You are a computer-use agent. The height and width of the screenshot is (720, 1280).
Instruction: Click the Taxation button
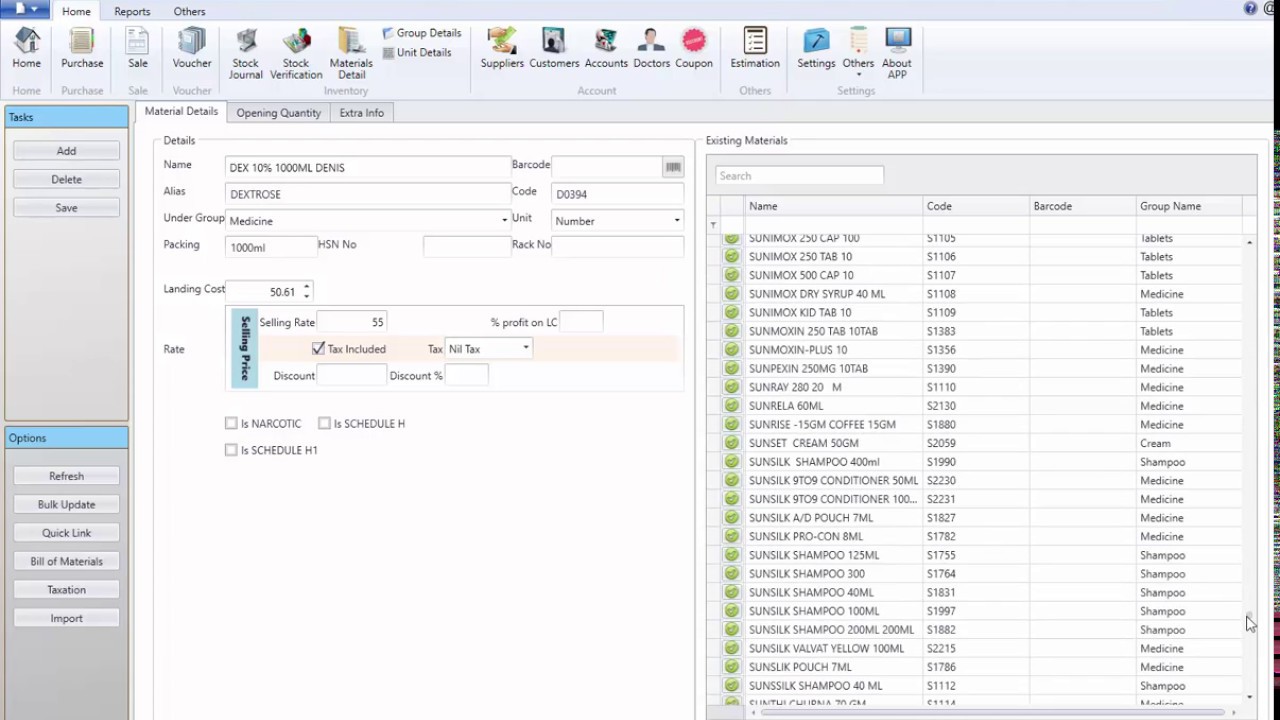(66, 590)
